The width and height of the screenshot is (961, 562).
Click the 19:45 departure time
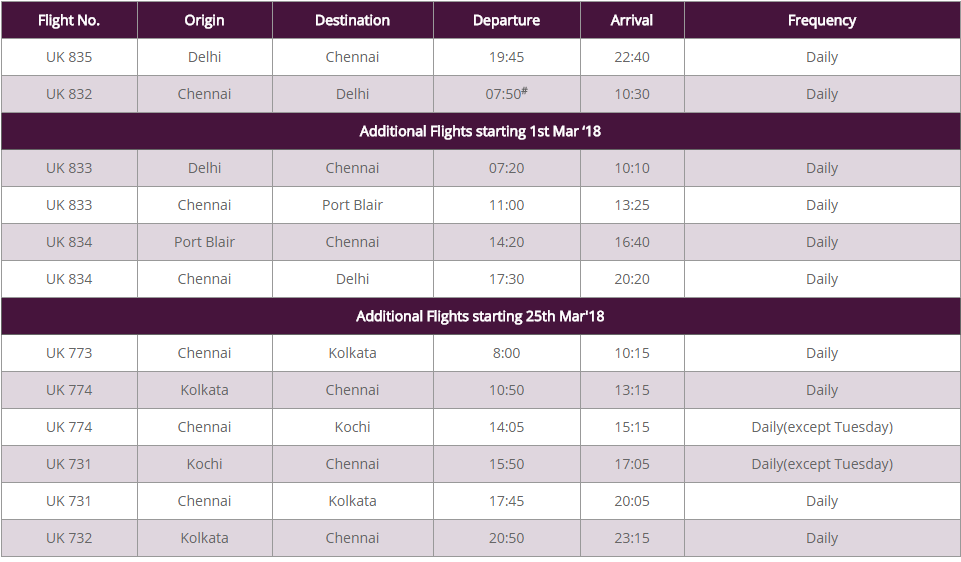(x=506, y=57)
